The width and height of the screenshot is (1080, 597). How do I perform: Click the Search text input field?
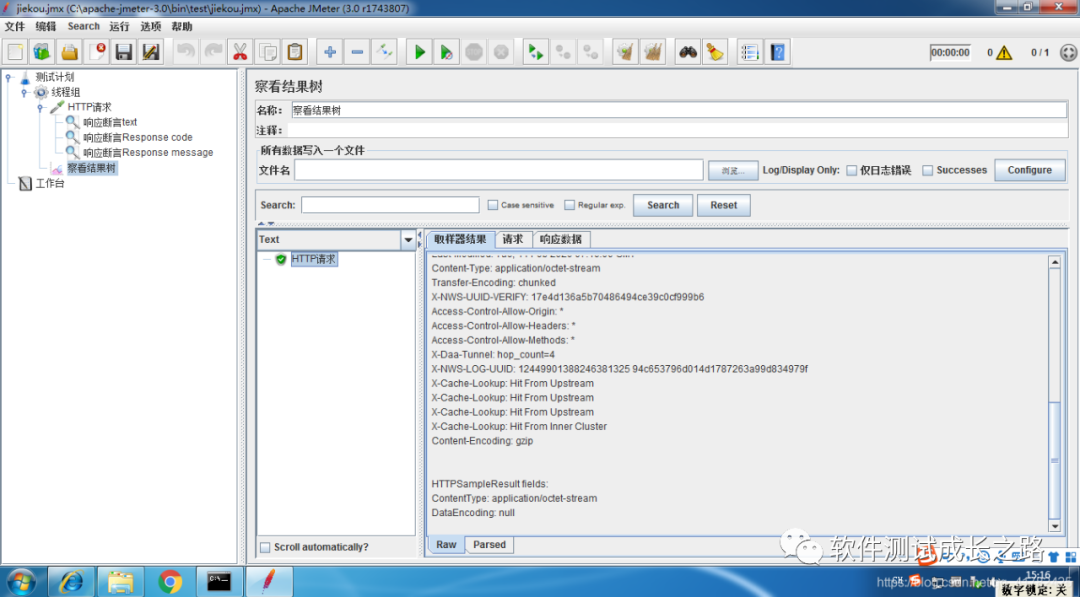(390, 205)
